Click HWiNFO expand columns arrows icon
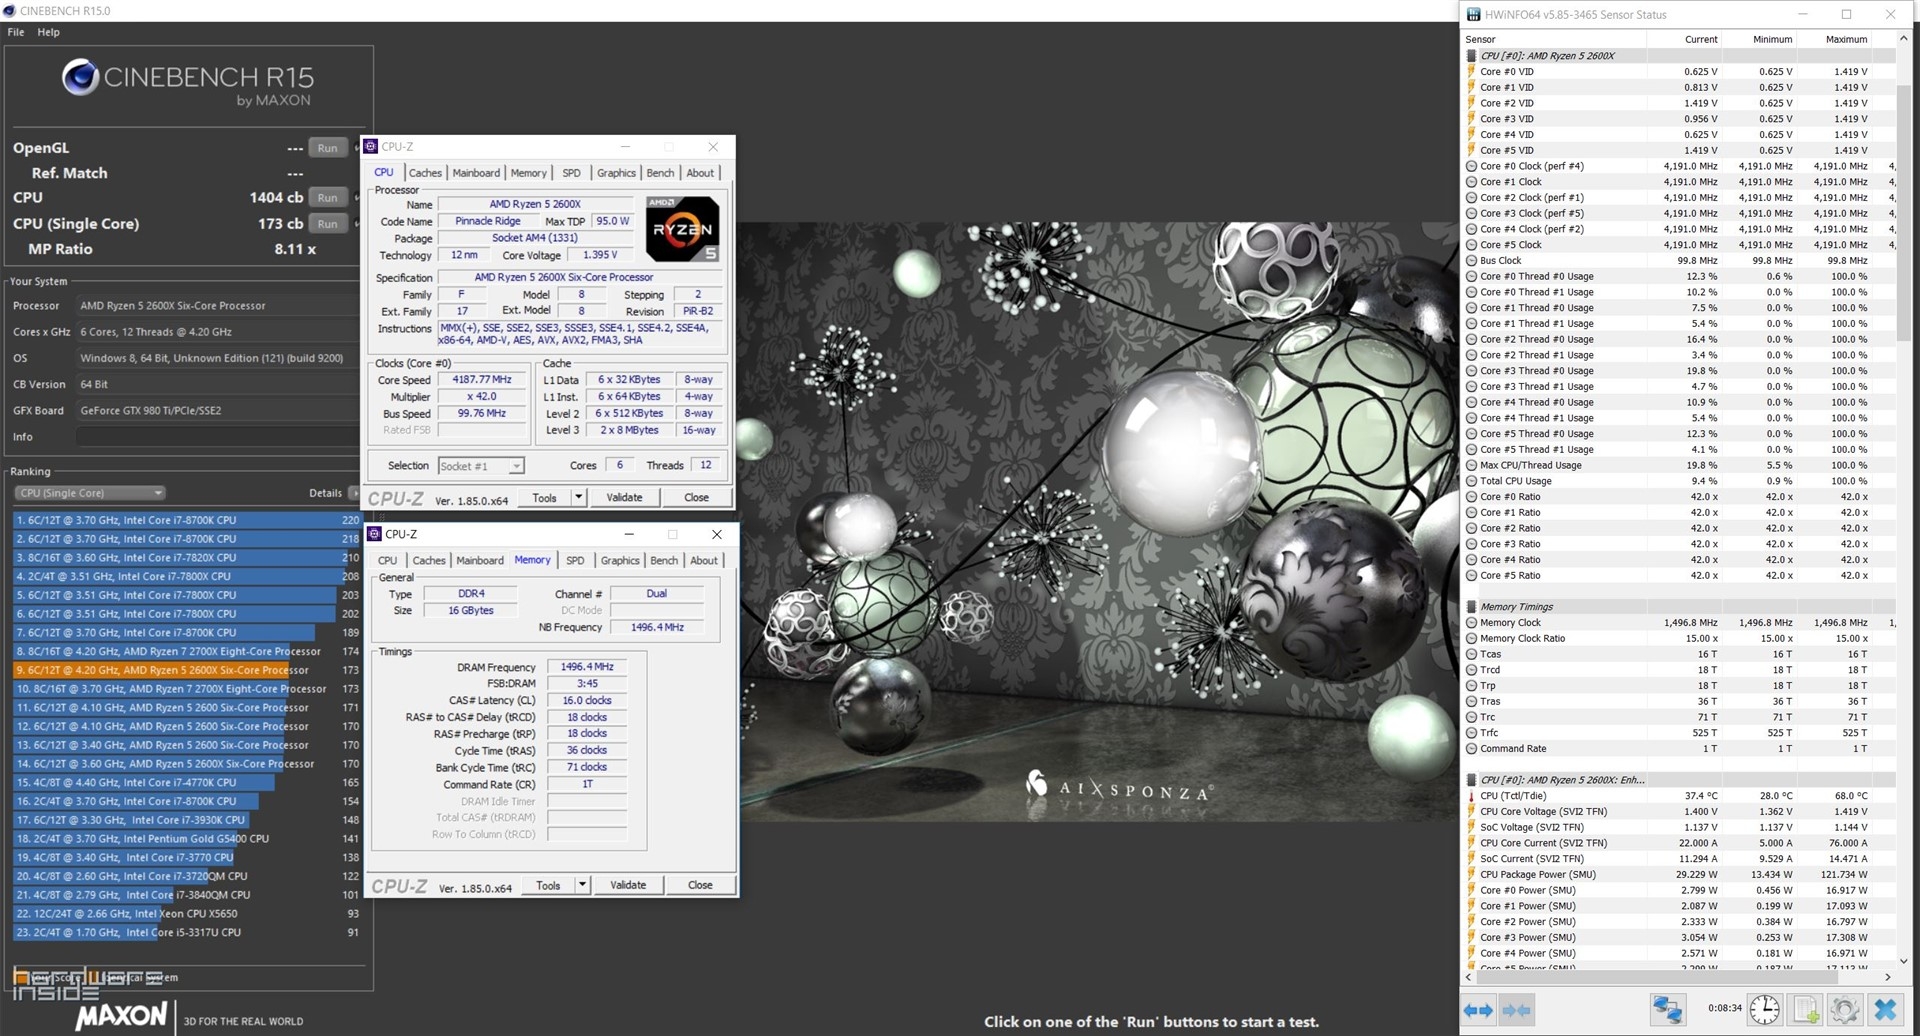Screen dimensions: 1920x1036 [x=1478, y=1010]
